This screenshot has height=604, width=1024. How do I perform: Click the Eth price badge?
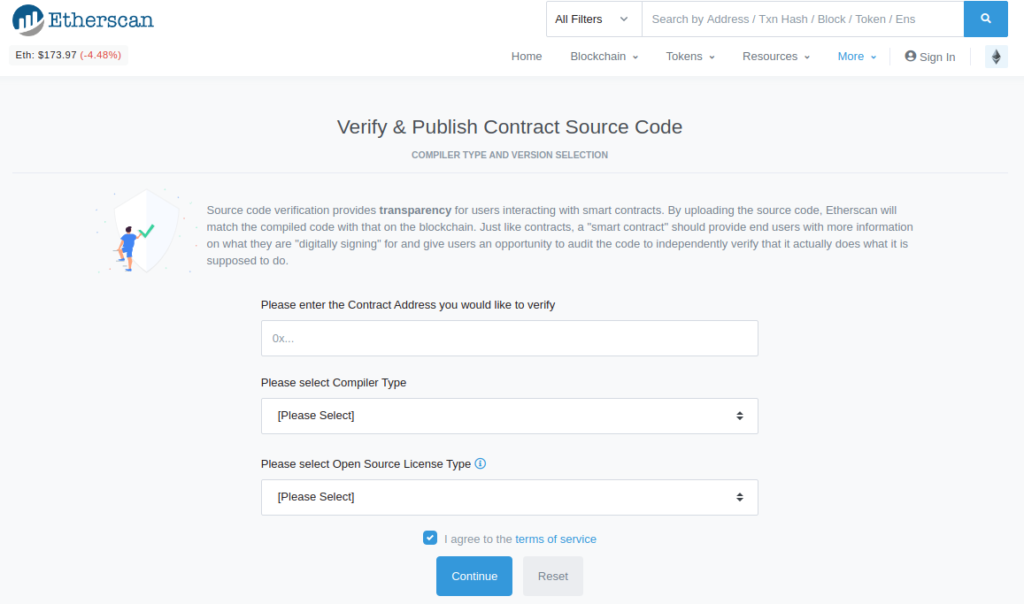click(67, 56)
